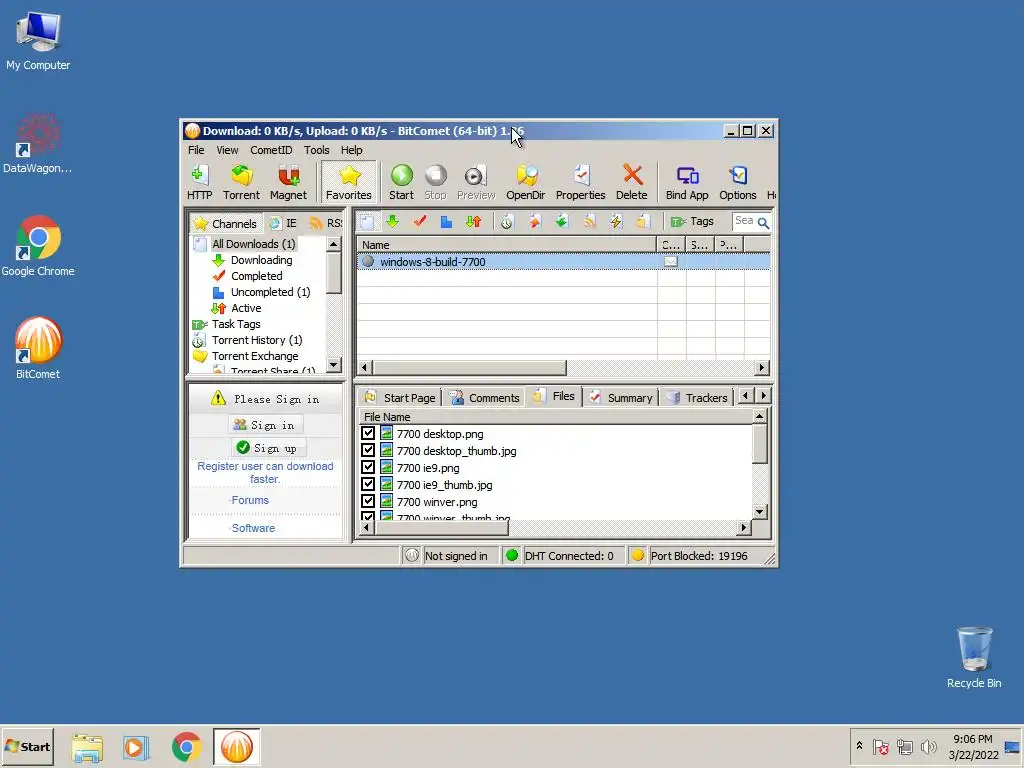Open the Help menu
Screen dimensions: 1024x768
click(351, 150)
